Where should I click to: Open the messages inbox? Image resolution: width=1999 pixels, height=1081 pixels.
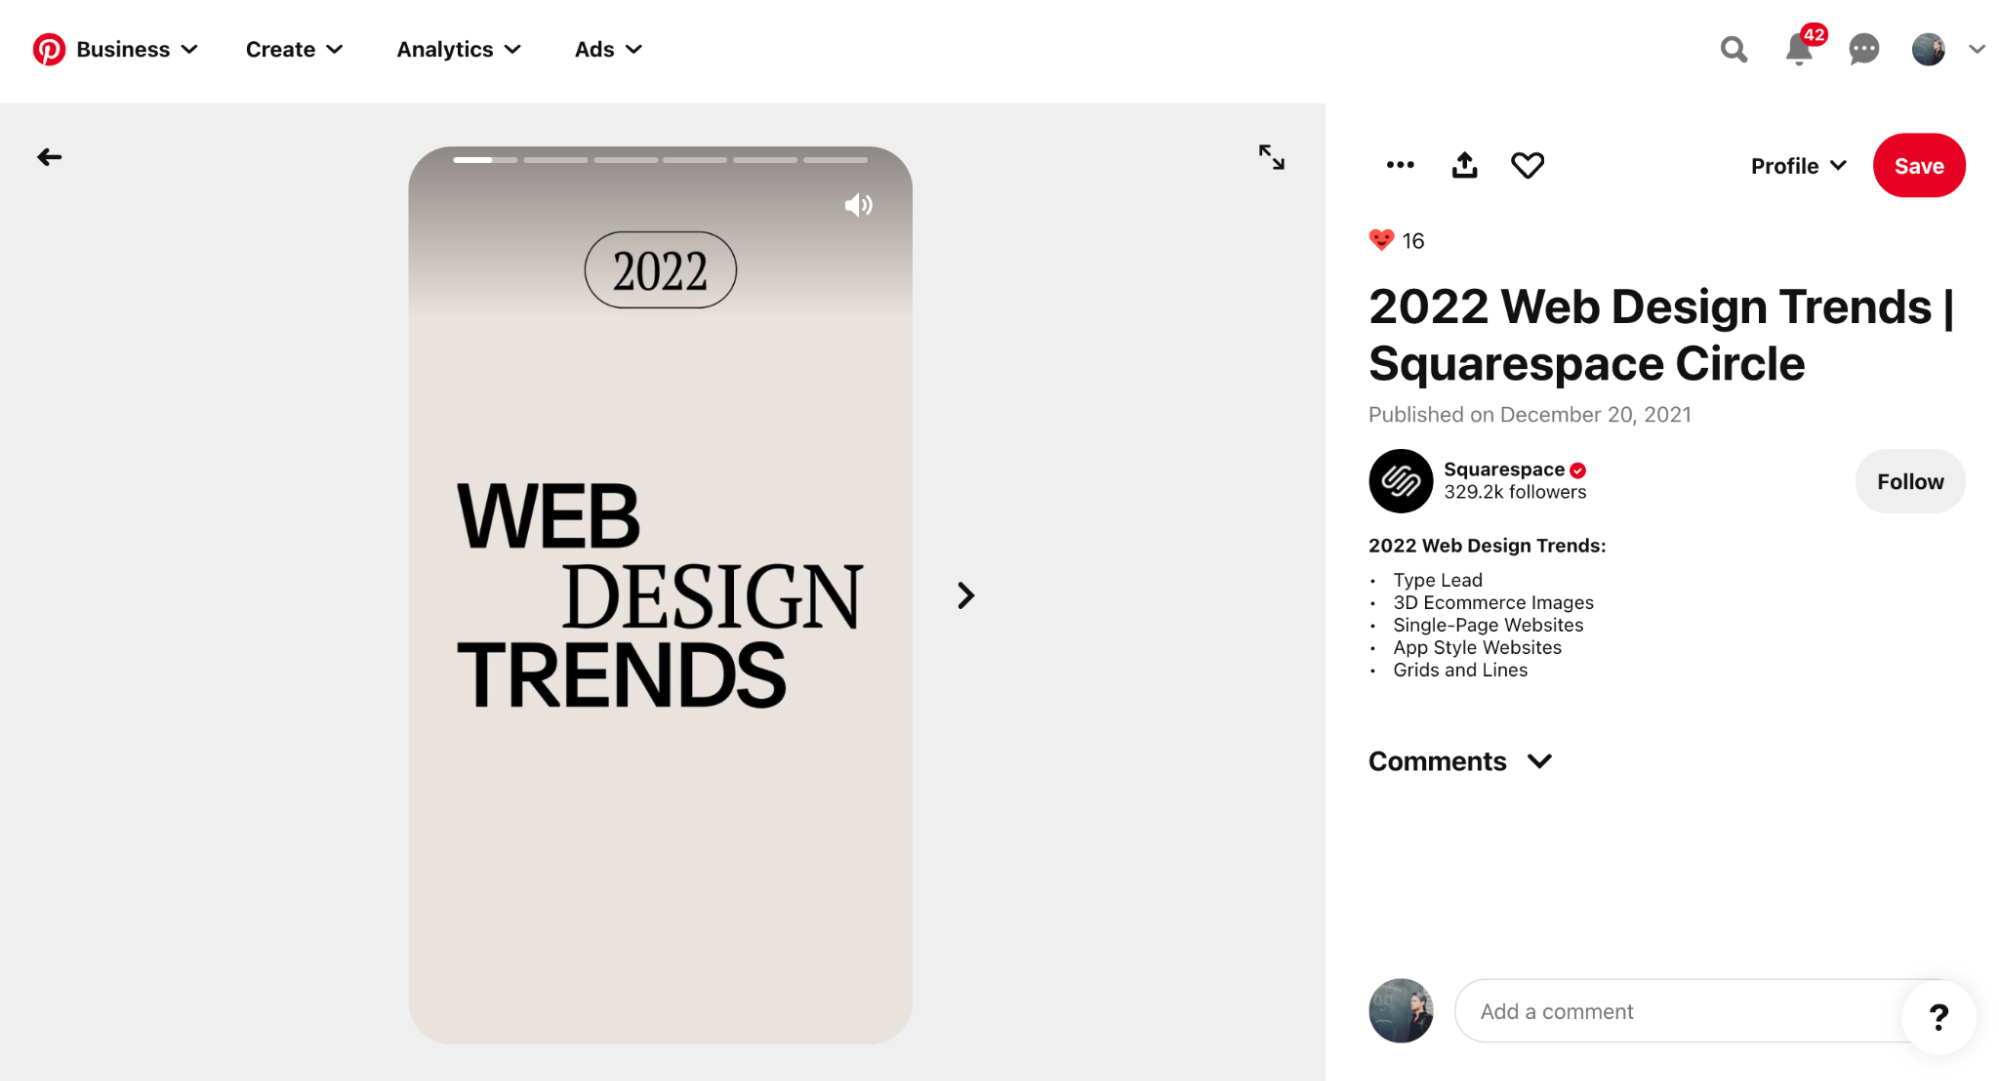[1864, 49]
